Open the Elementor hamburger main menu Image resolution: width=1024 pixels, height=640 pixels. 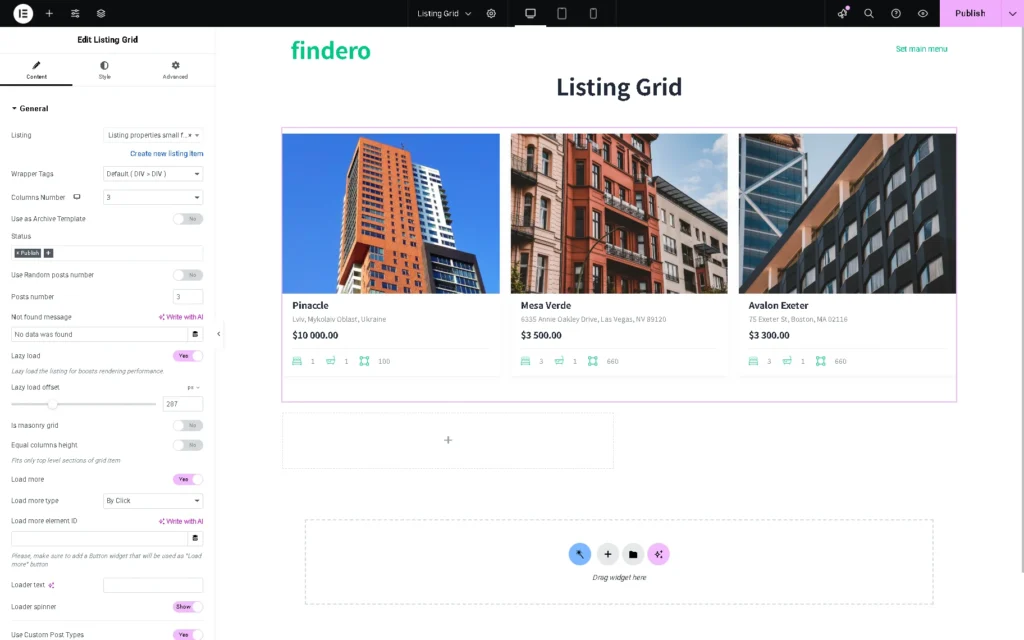pos(21,13)
